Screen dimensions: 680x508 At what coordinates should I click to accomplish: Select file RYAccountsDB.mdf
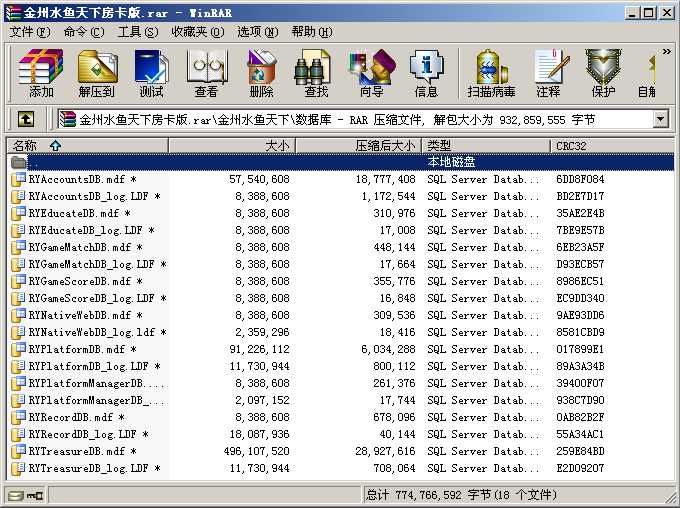pos(82,179)
